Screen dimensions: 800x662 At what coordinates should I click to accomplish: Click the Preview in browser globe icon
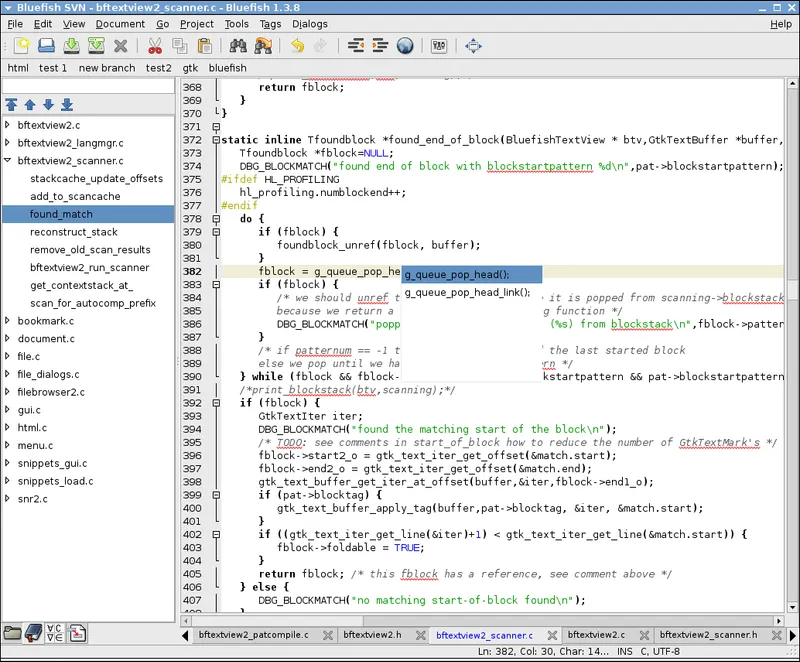[x=405, y=46]
